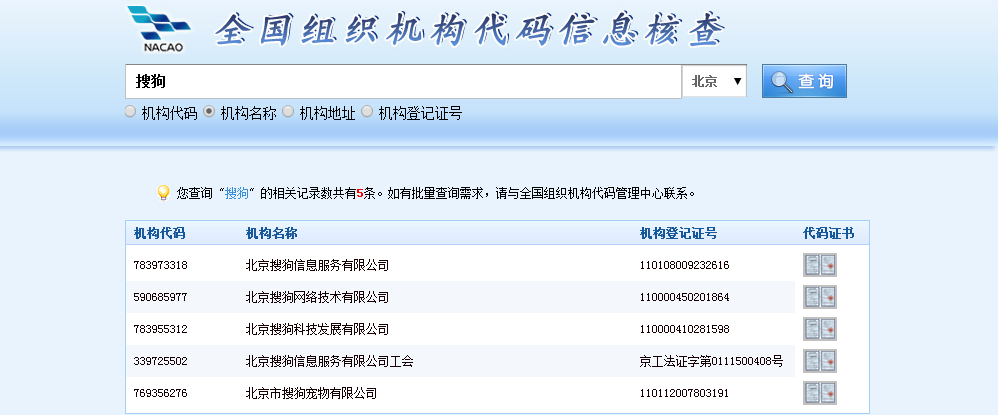Open certificate icon for 北京搜狗科技发展有限公司
This screenshot has width=998, height=415.
coord(820,329)
